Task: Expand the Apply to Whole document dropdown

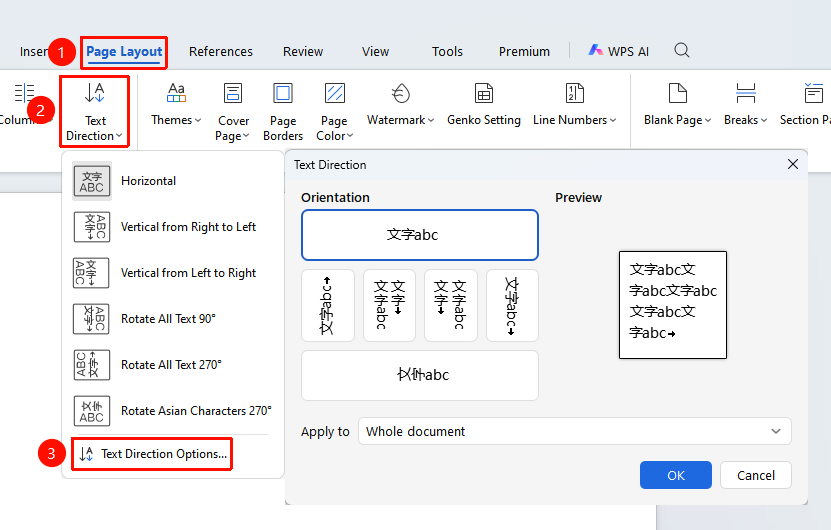Action: coord(574,431)
